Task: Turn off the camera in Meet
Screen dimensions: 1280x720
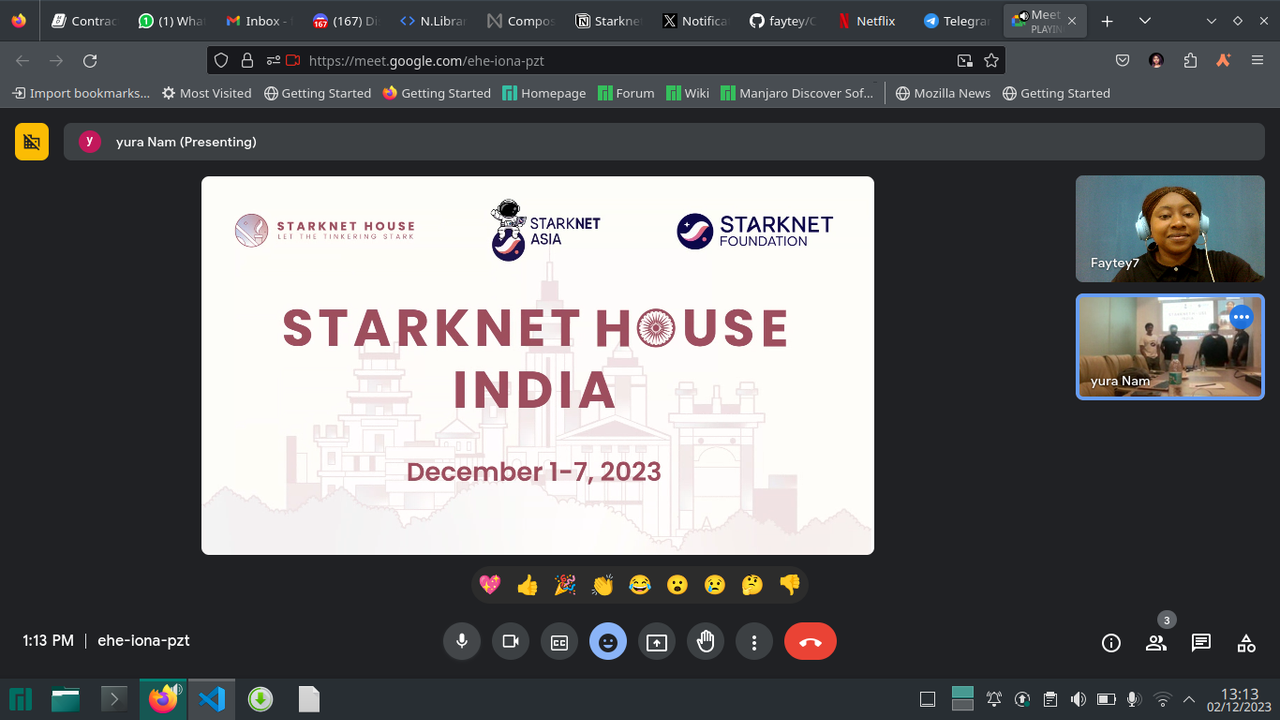Action: [511, 641]
